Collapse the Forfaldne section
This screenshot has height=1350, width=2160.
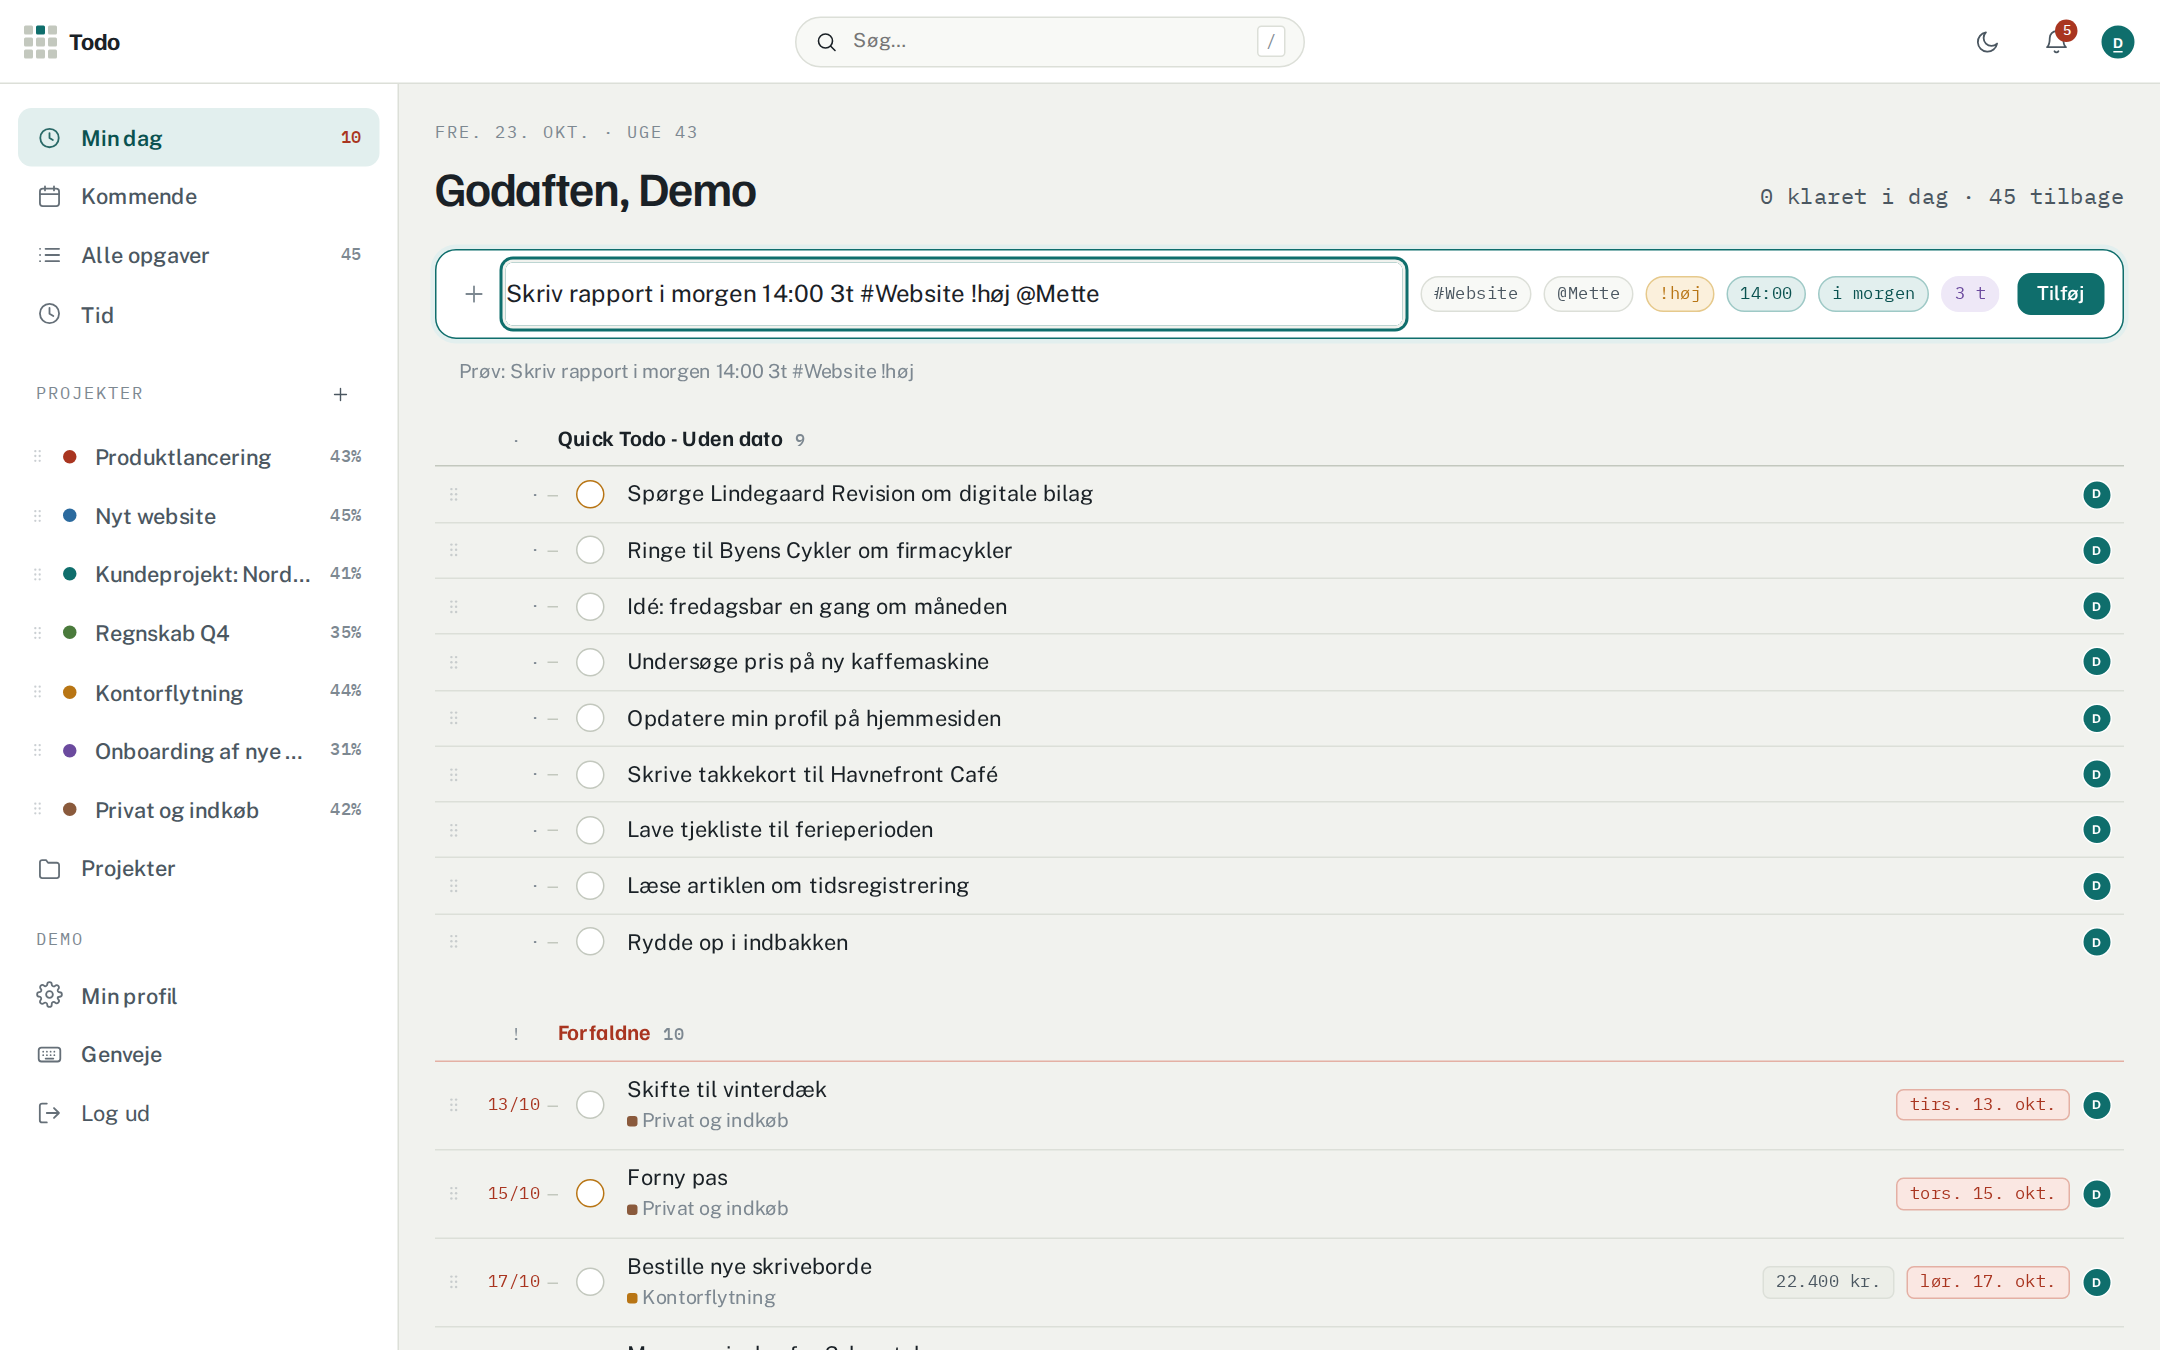click(604, 1033)
